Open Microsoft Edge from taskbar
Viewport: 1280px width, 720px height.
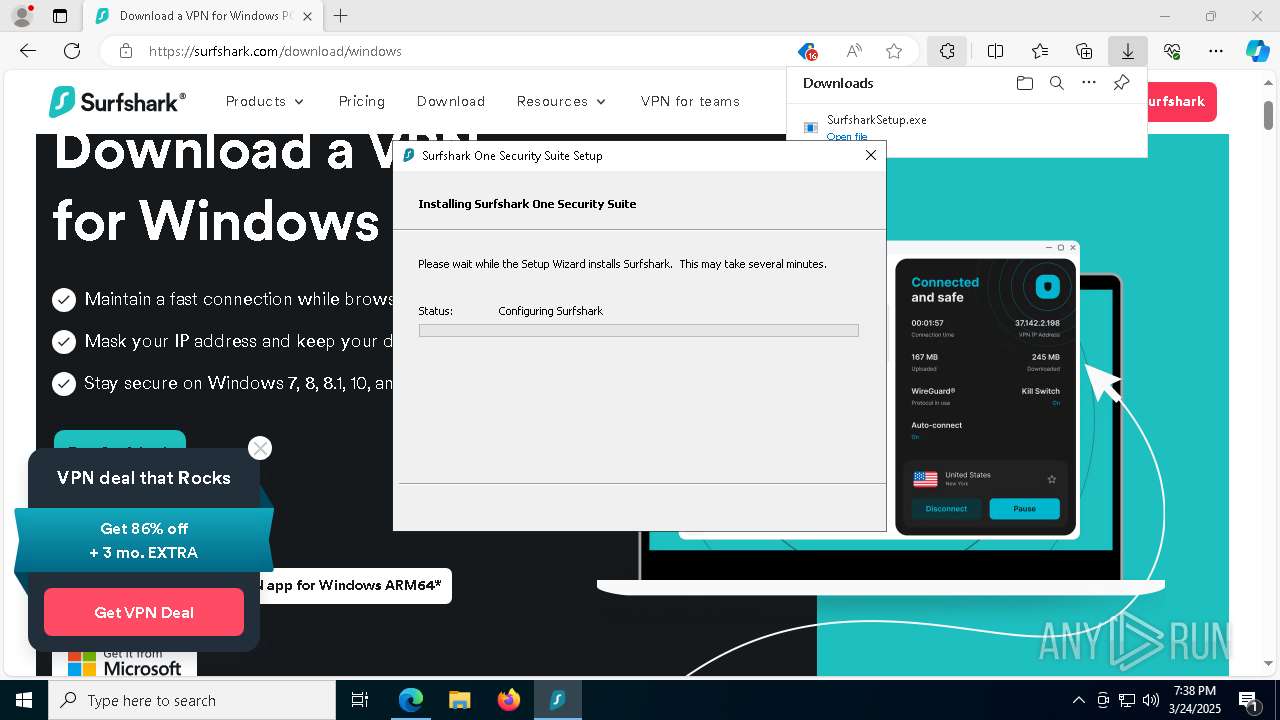(411, 700)
